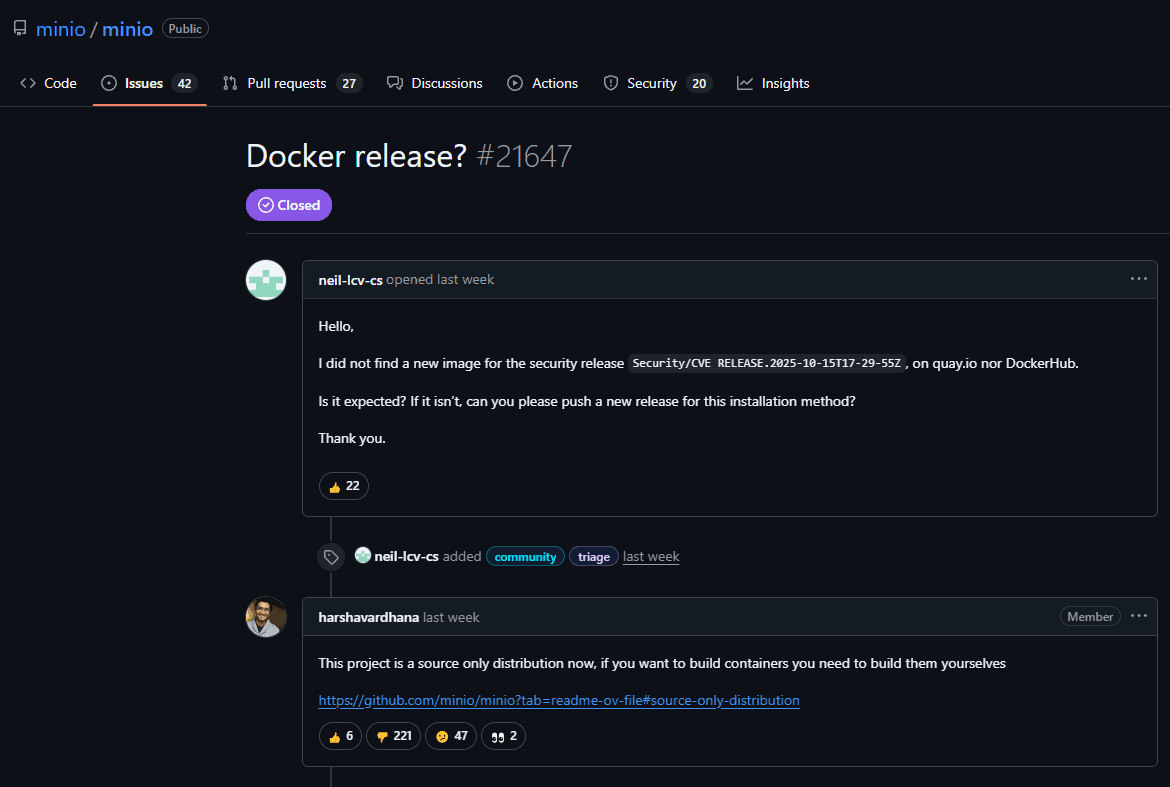1170x787 pixels.
Task: Toggle thumbs up reaction with 22 votes
Action: [x=344, y=486]
